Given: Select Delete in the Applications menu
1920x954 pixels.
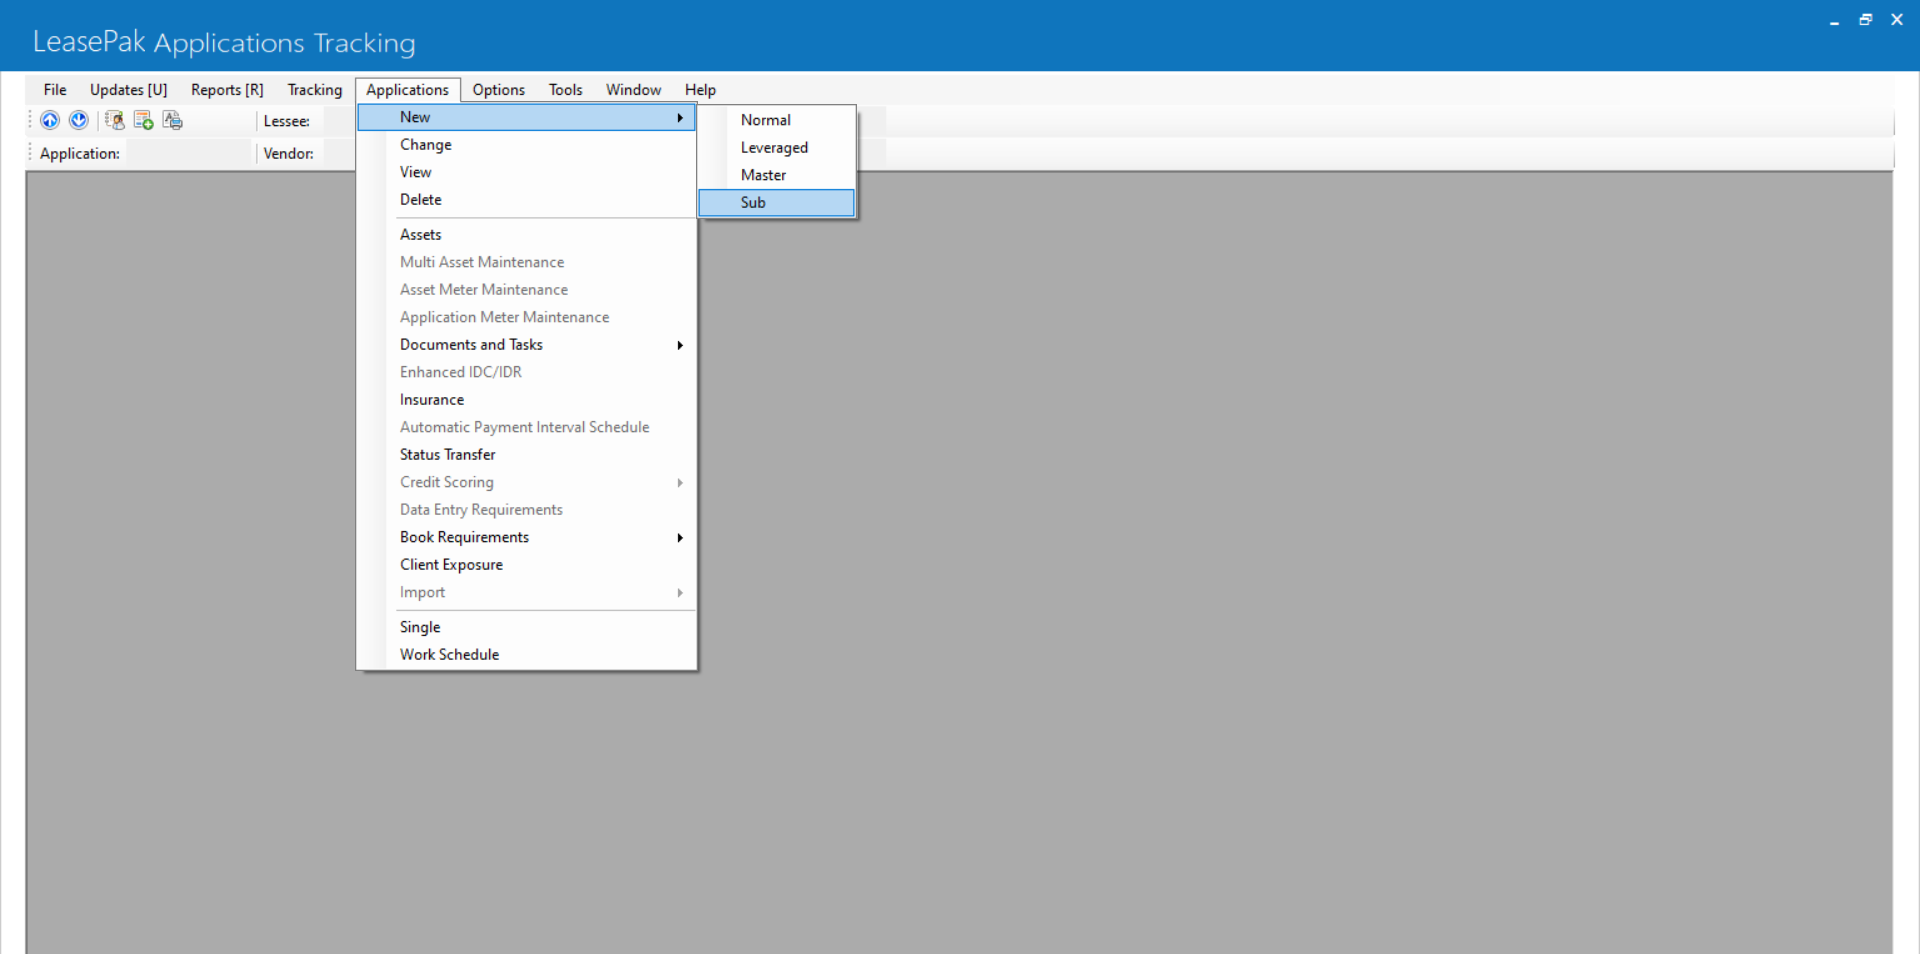Looking at the screenshot, I should (x=527, y=200).
